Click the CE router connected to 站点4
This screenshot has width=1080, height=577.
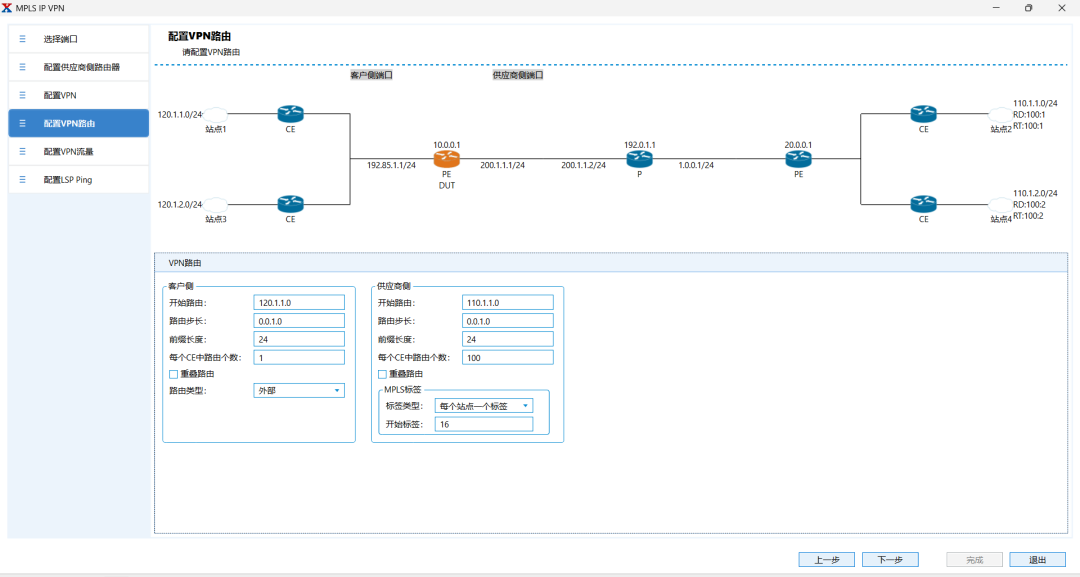point(923,204)
